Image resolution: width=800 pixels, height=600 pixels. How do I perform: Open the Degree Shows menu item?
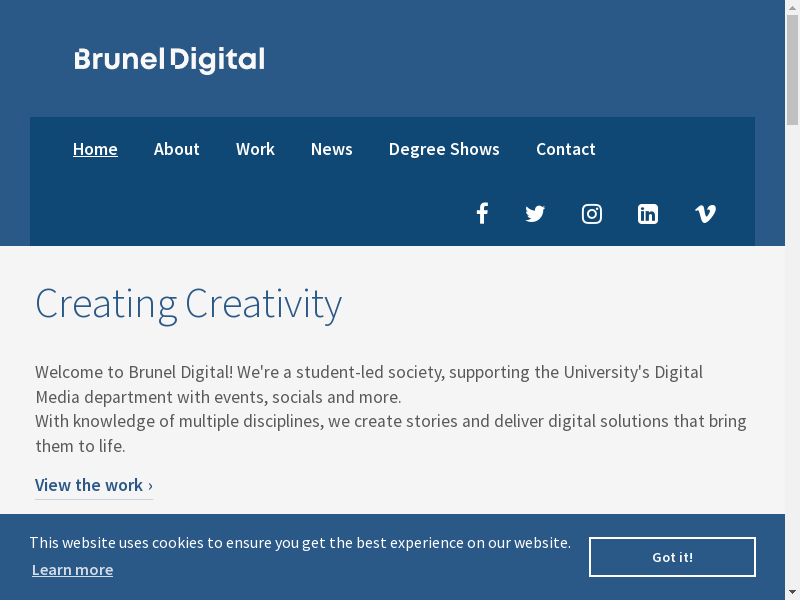[444, 149]
